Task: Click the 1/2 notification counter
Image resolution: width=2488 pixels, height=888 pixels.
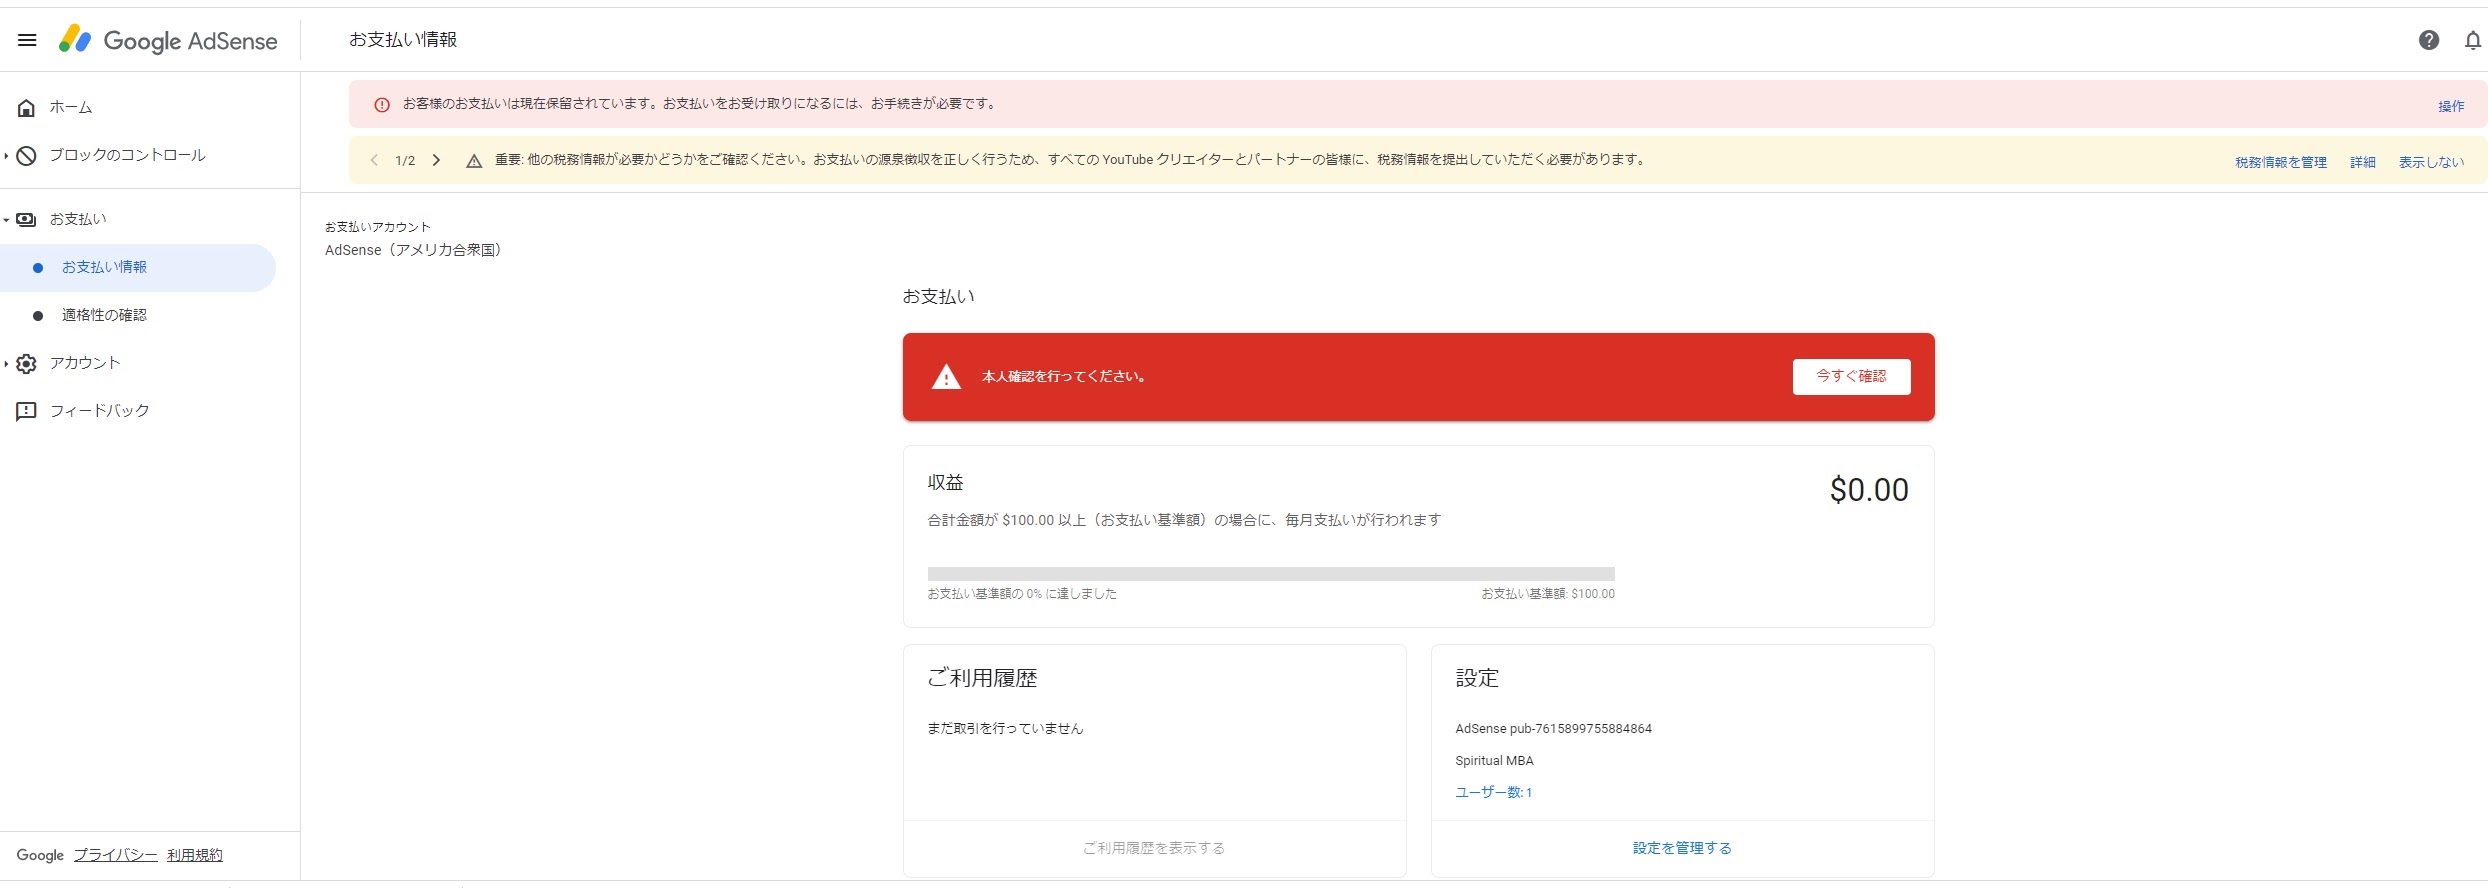Action: (405, 160)
